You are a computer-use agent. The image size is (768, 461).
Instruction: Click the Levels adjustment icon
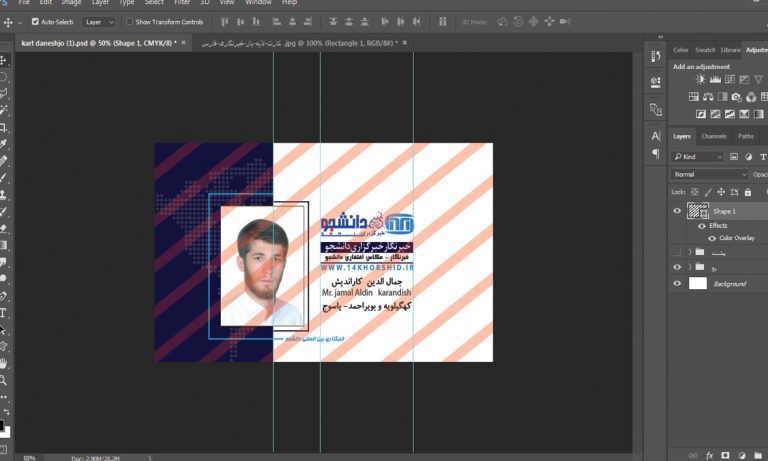pos(715,79)
